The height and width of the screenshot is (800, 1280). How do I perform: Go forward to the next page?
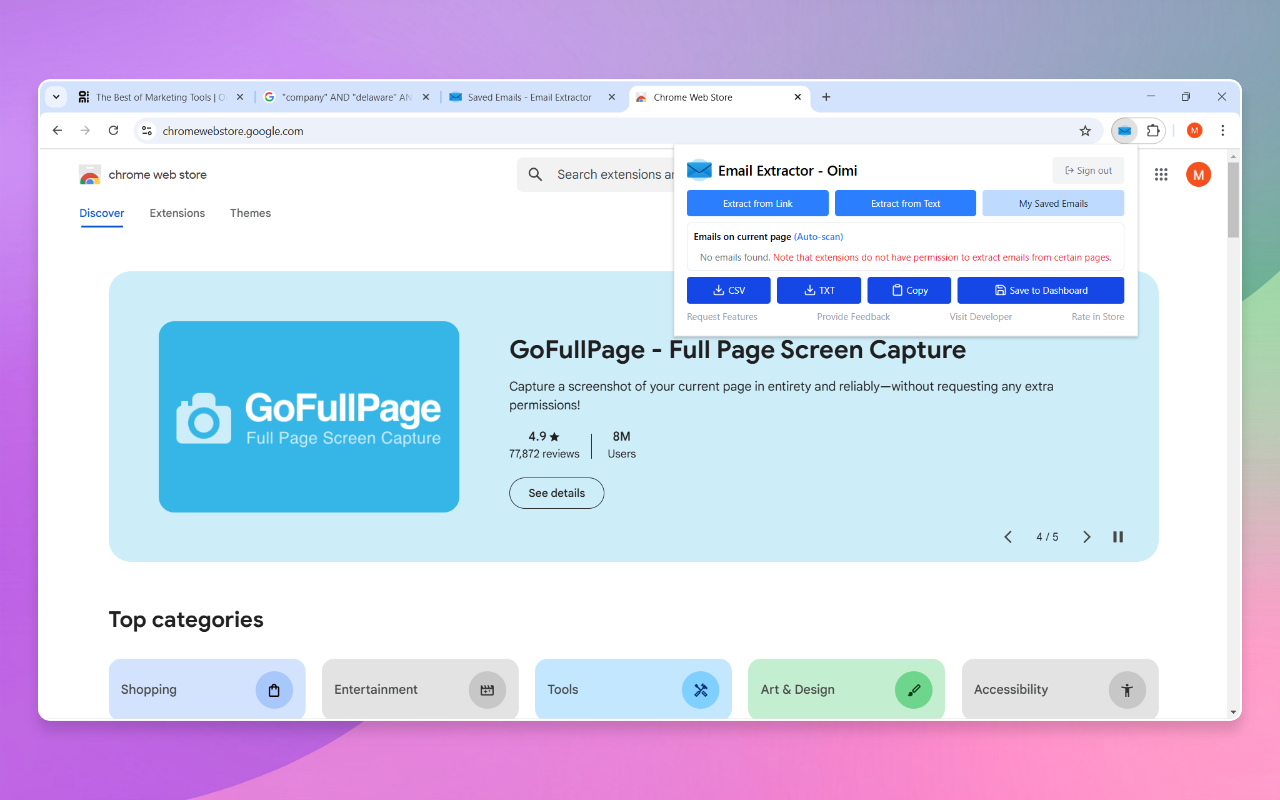pyautogui.click(x=85, y=131)
